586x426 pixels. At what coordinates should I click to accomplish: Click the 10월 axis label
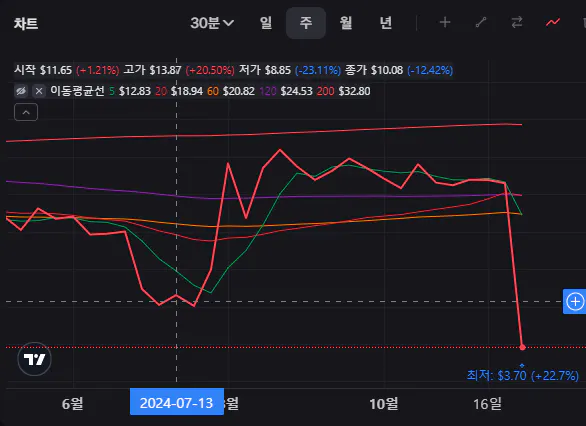[x=384, y=404]
